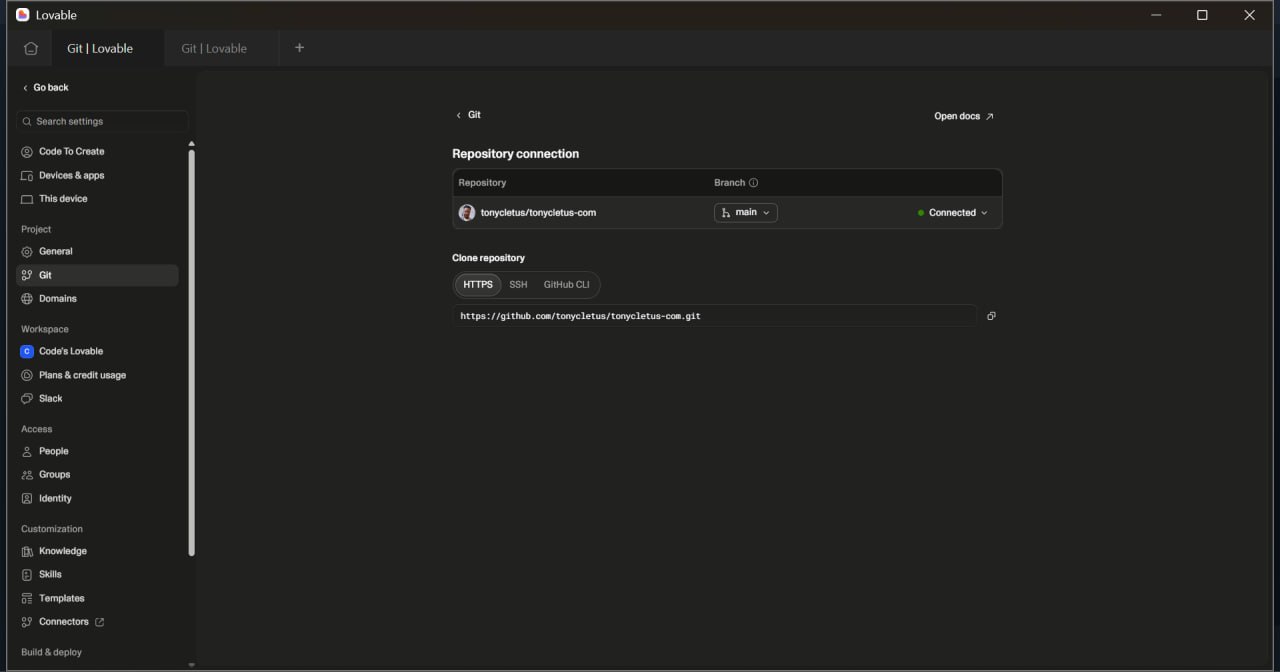Click the Identity badge icon

click(27, 499)
